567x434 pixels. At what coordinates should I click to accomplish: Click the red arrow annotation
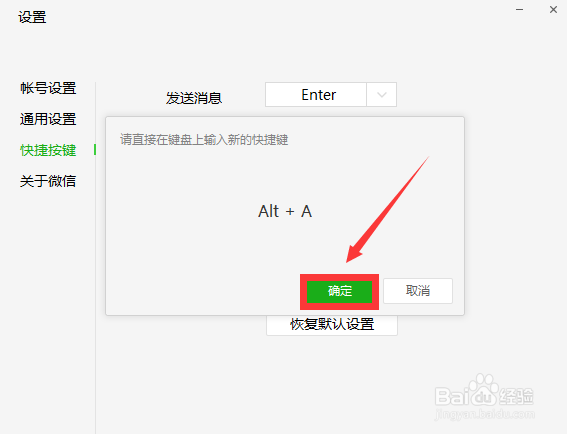click(387, 210)
